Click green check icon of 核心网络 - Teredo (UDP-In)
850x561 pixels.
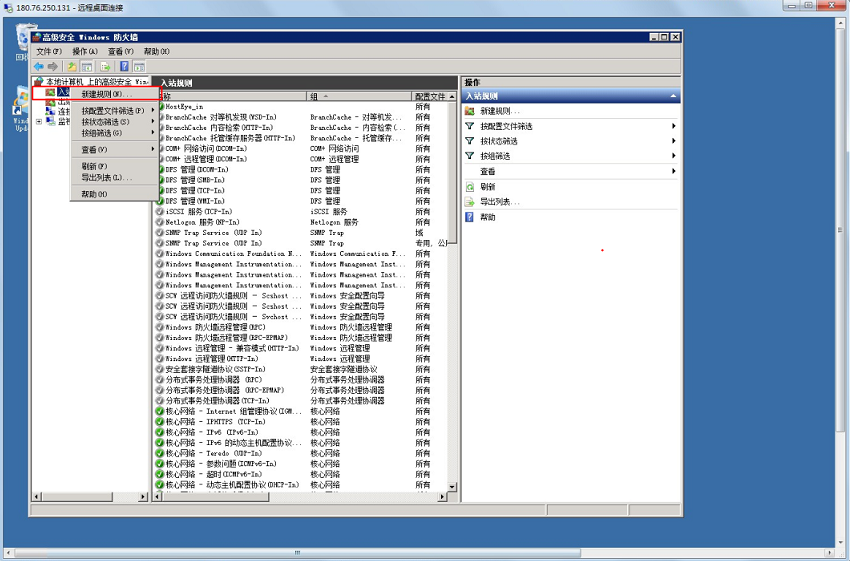(x=159, y=453)
